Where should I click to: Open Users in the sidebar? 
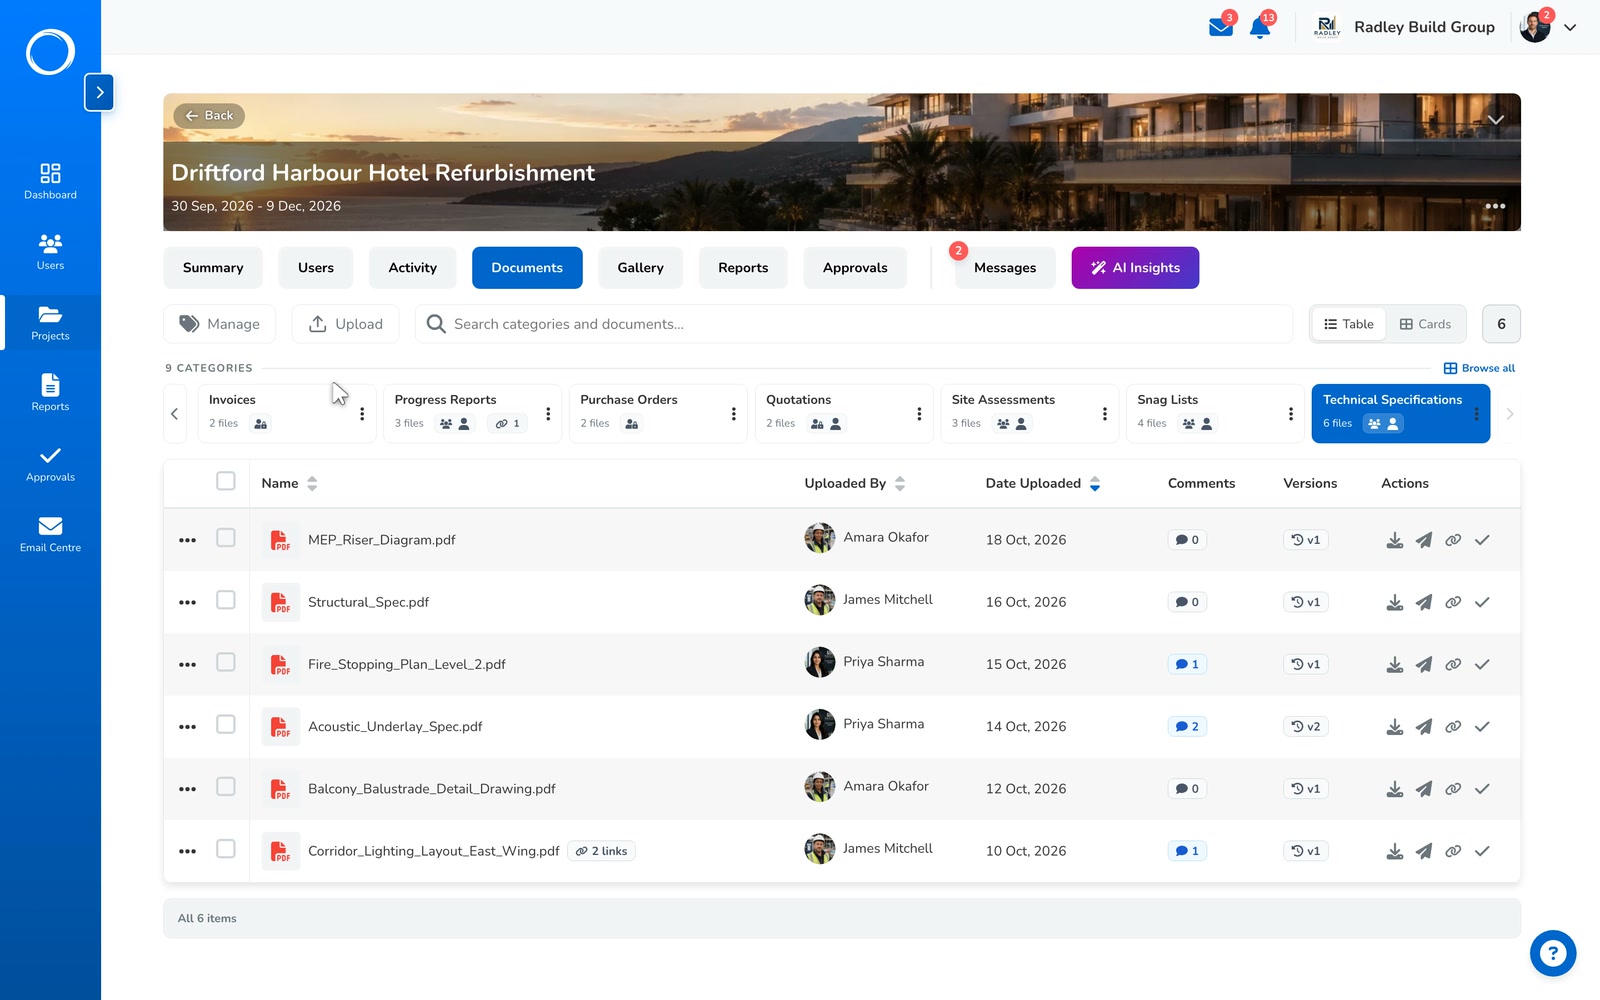tap(50, 252)
